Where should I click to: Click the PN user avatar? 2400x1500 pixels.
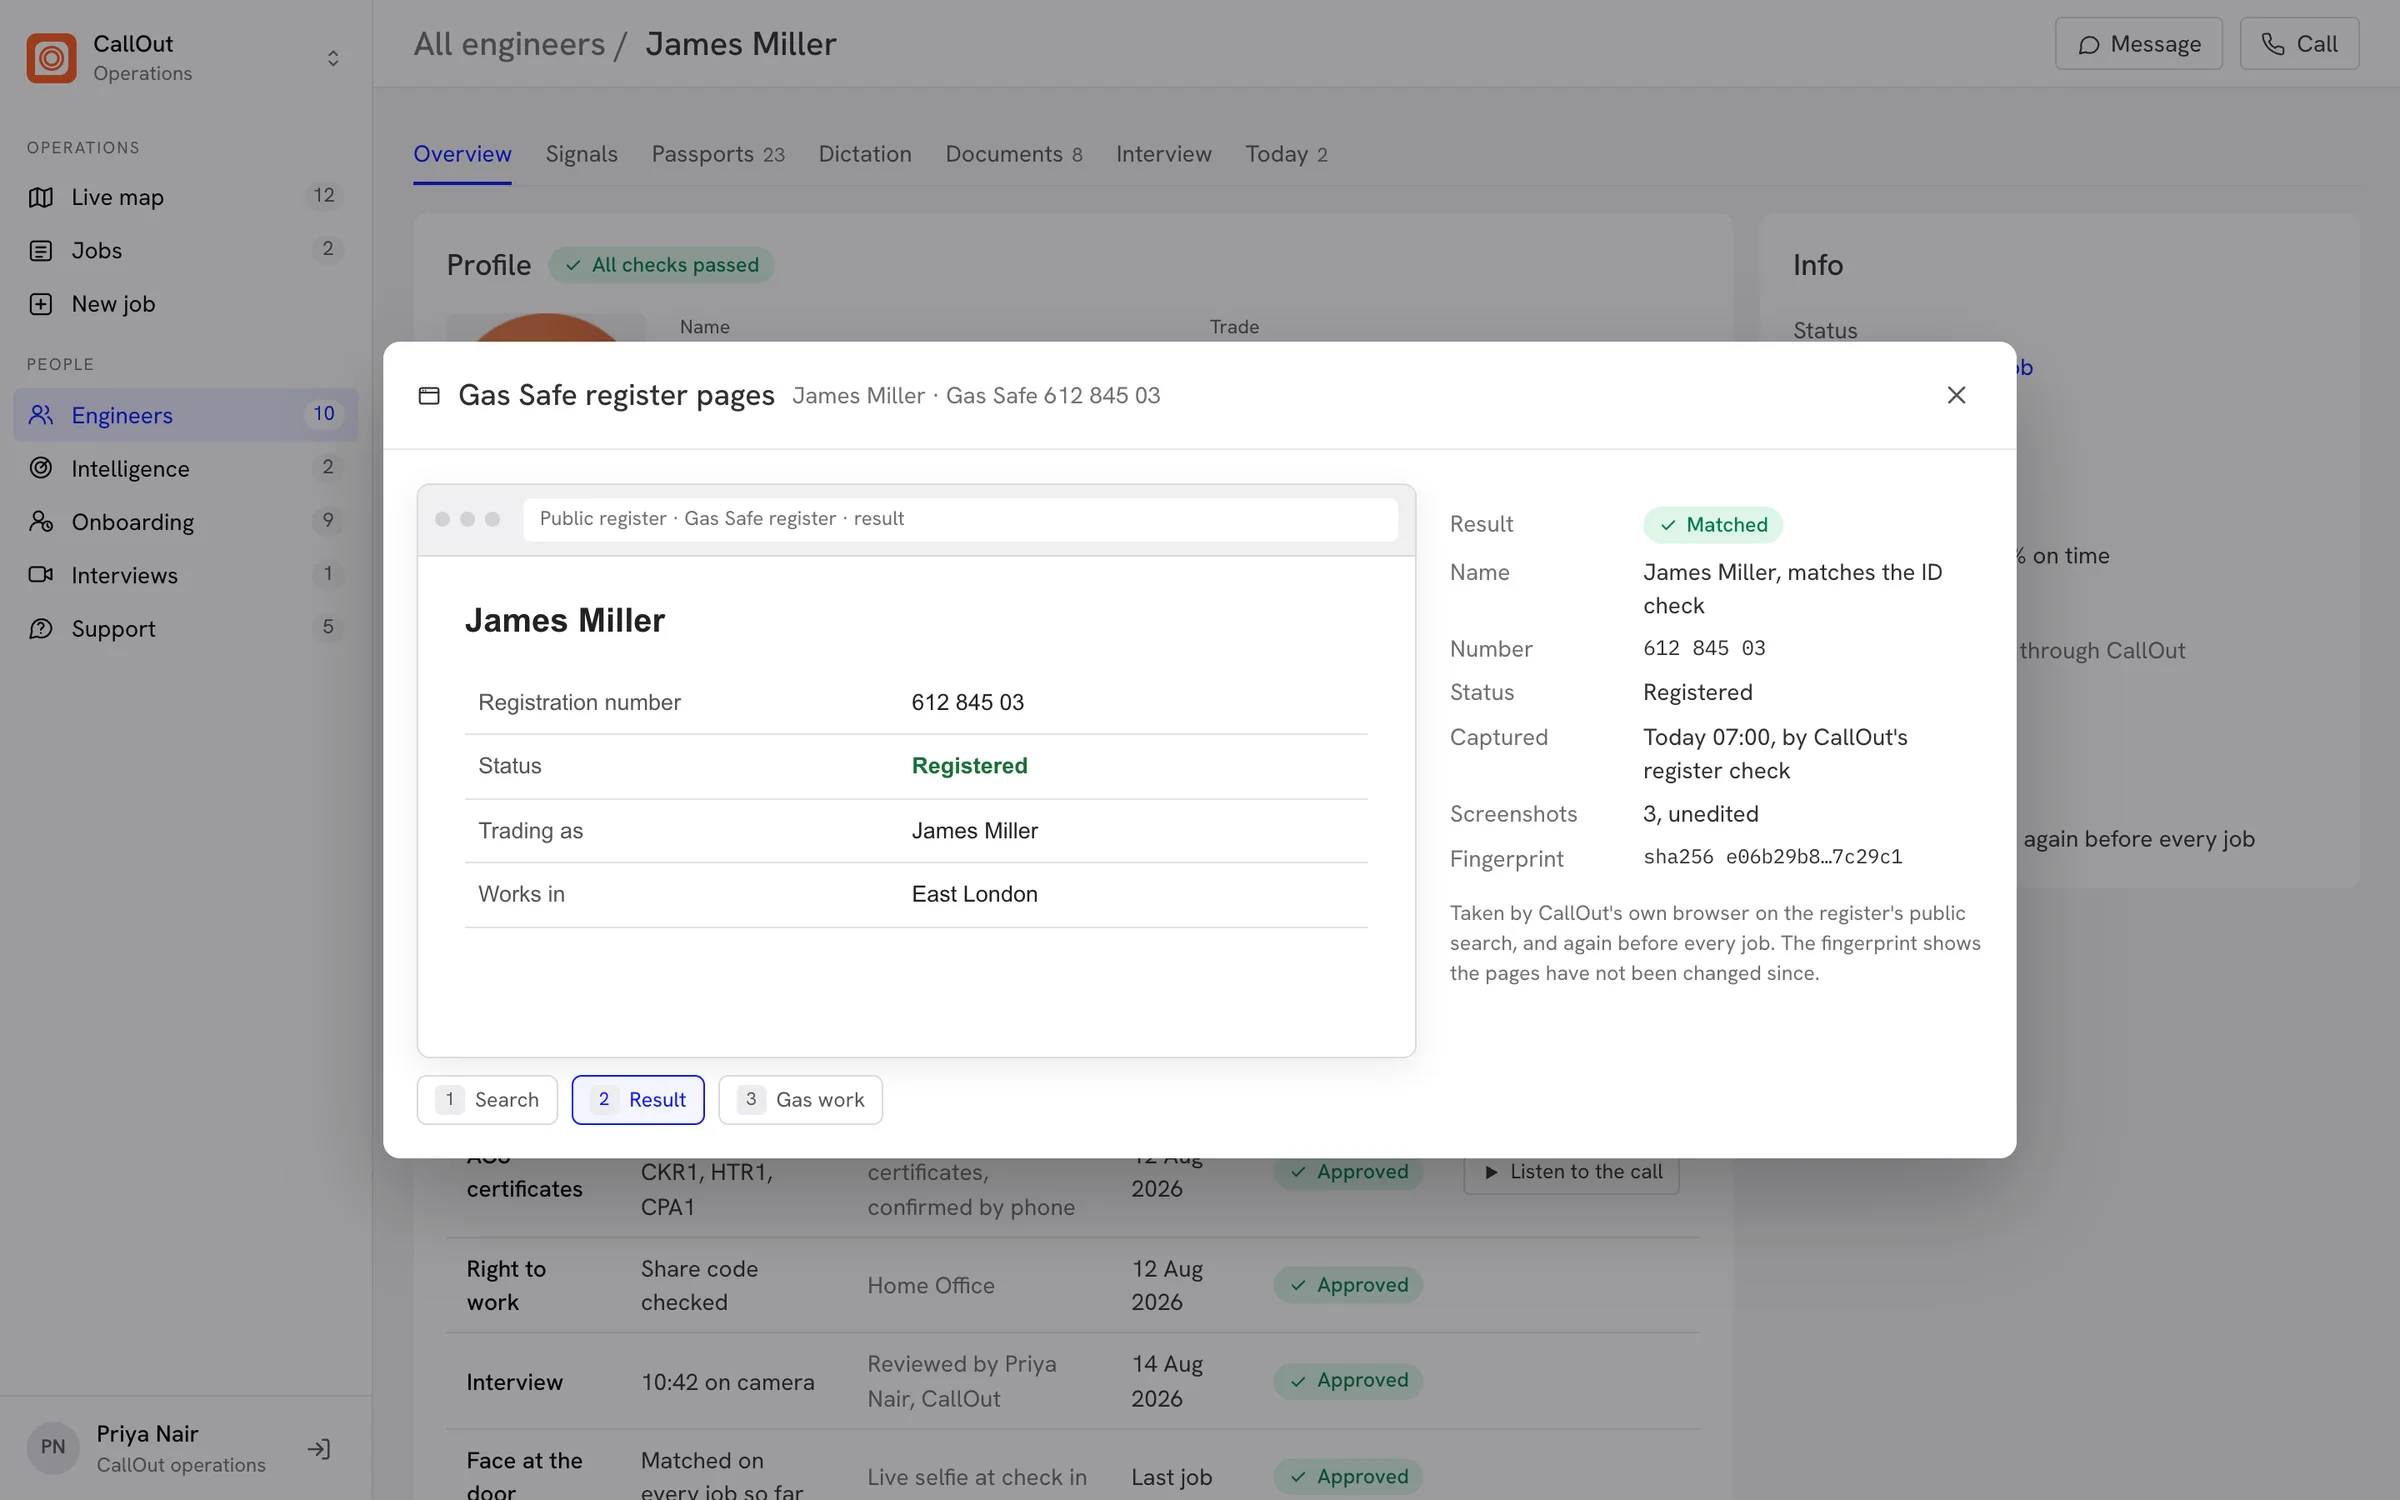53,1448
